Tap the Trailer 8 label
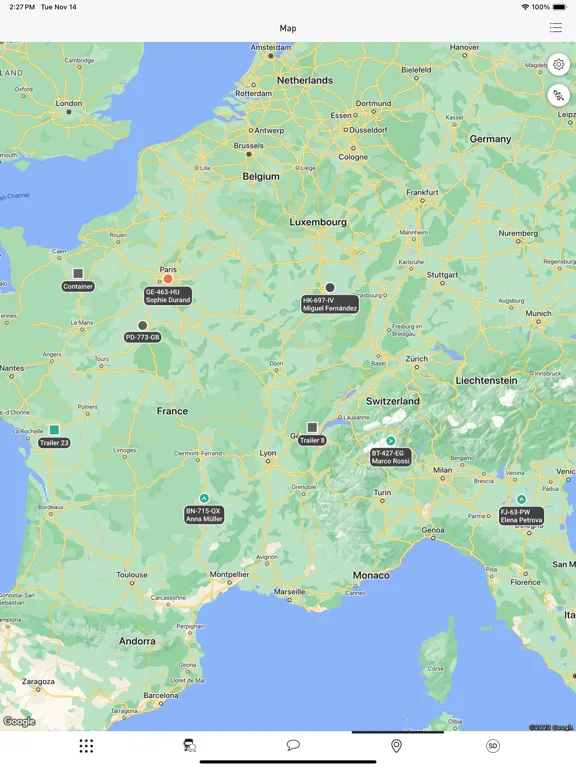 coord(312,440)
